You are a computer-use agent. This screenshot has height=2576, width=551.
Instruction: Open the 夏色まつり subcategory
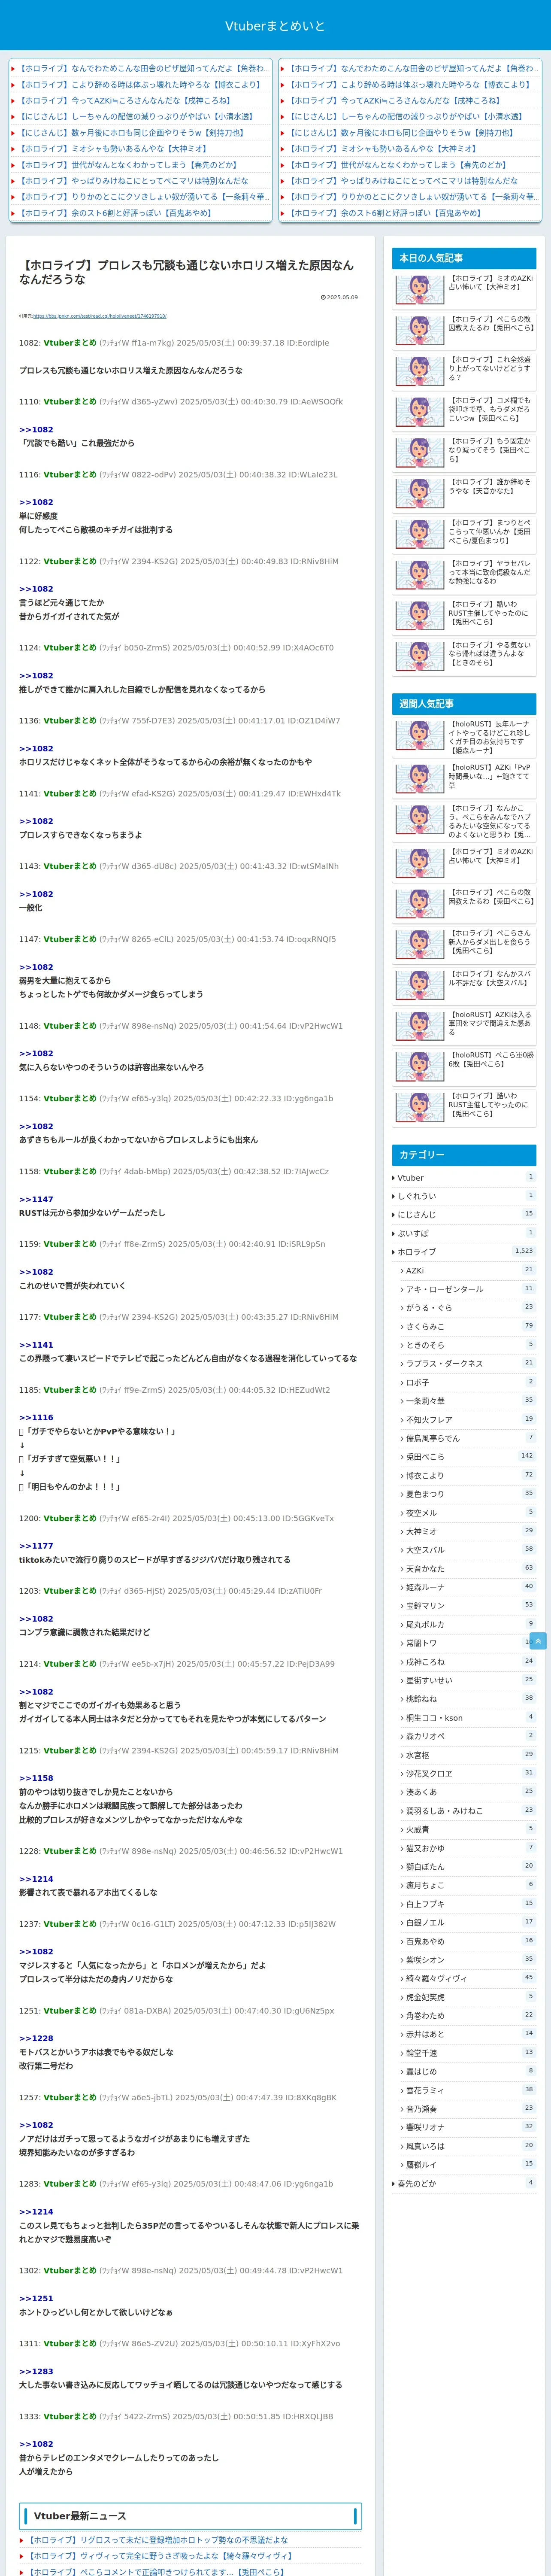[x=468, y=1494]
